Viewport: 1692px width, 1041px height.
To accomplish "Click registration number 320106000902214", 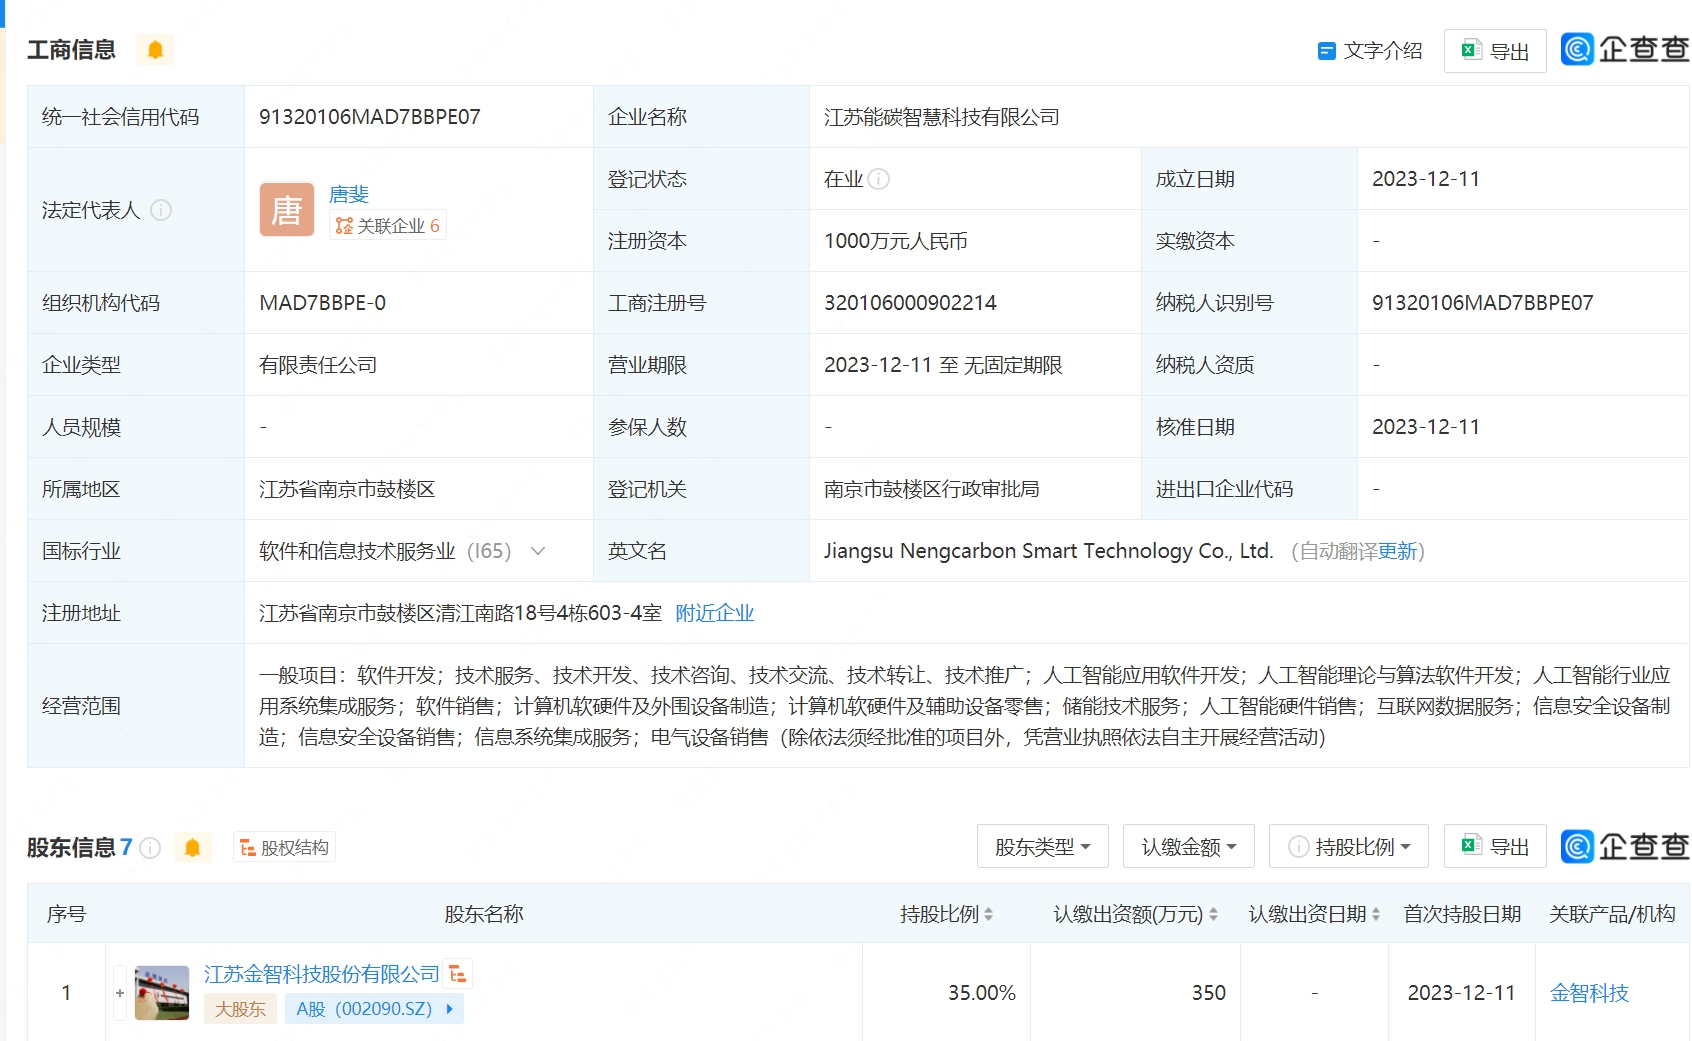I will pyautogui.click(x=910, y=303).
